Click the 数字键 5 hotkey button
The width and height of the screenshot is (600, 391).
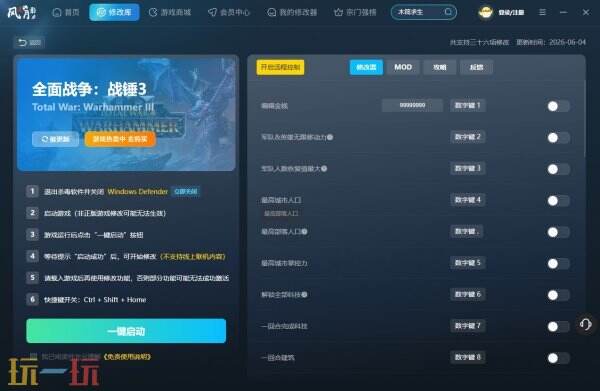468,262
